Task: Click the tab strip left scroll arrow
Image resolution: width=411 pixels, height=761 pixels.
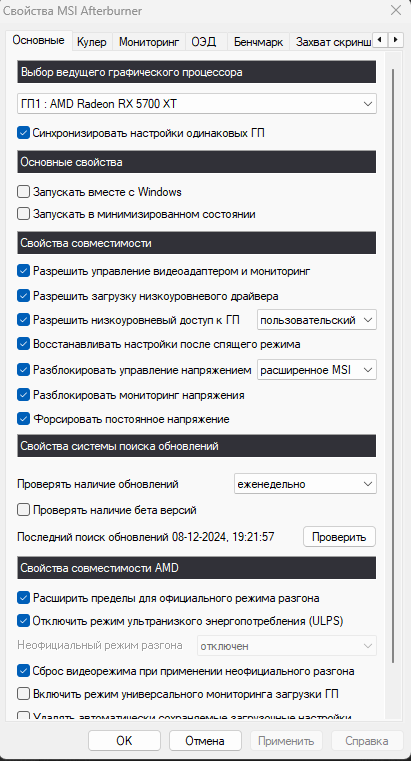Action: point(381,39)
